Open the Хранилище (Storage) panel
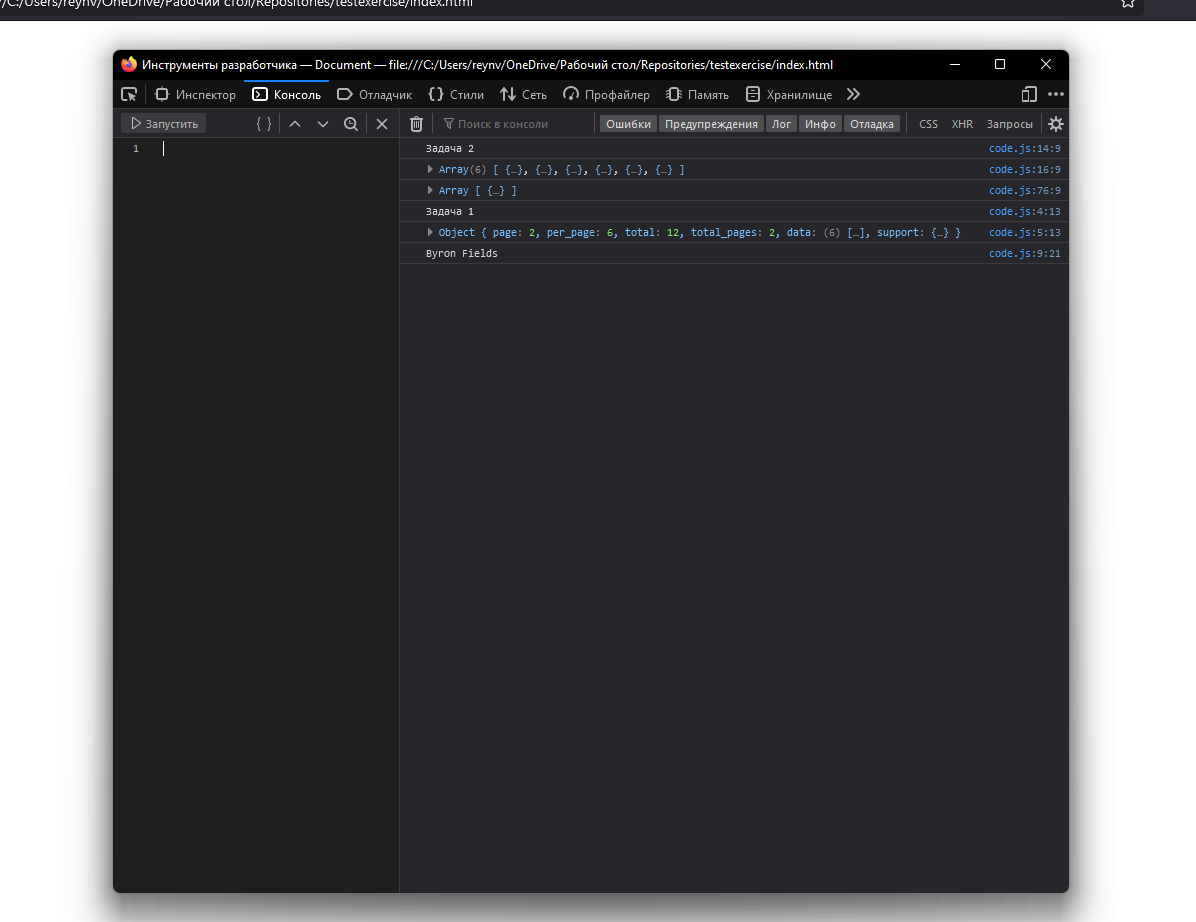The image size is (1196, 922). point(789,94)
